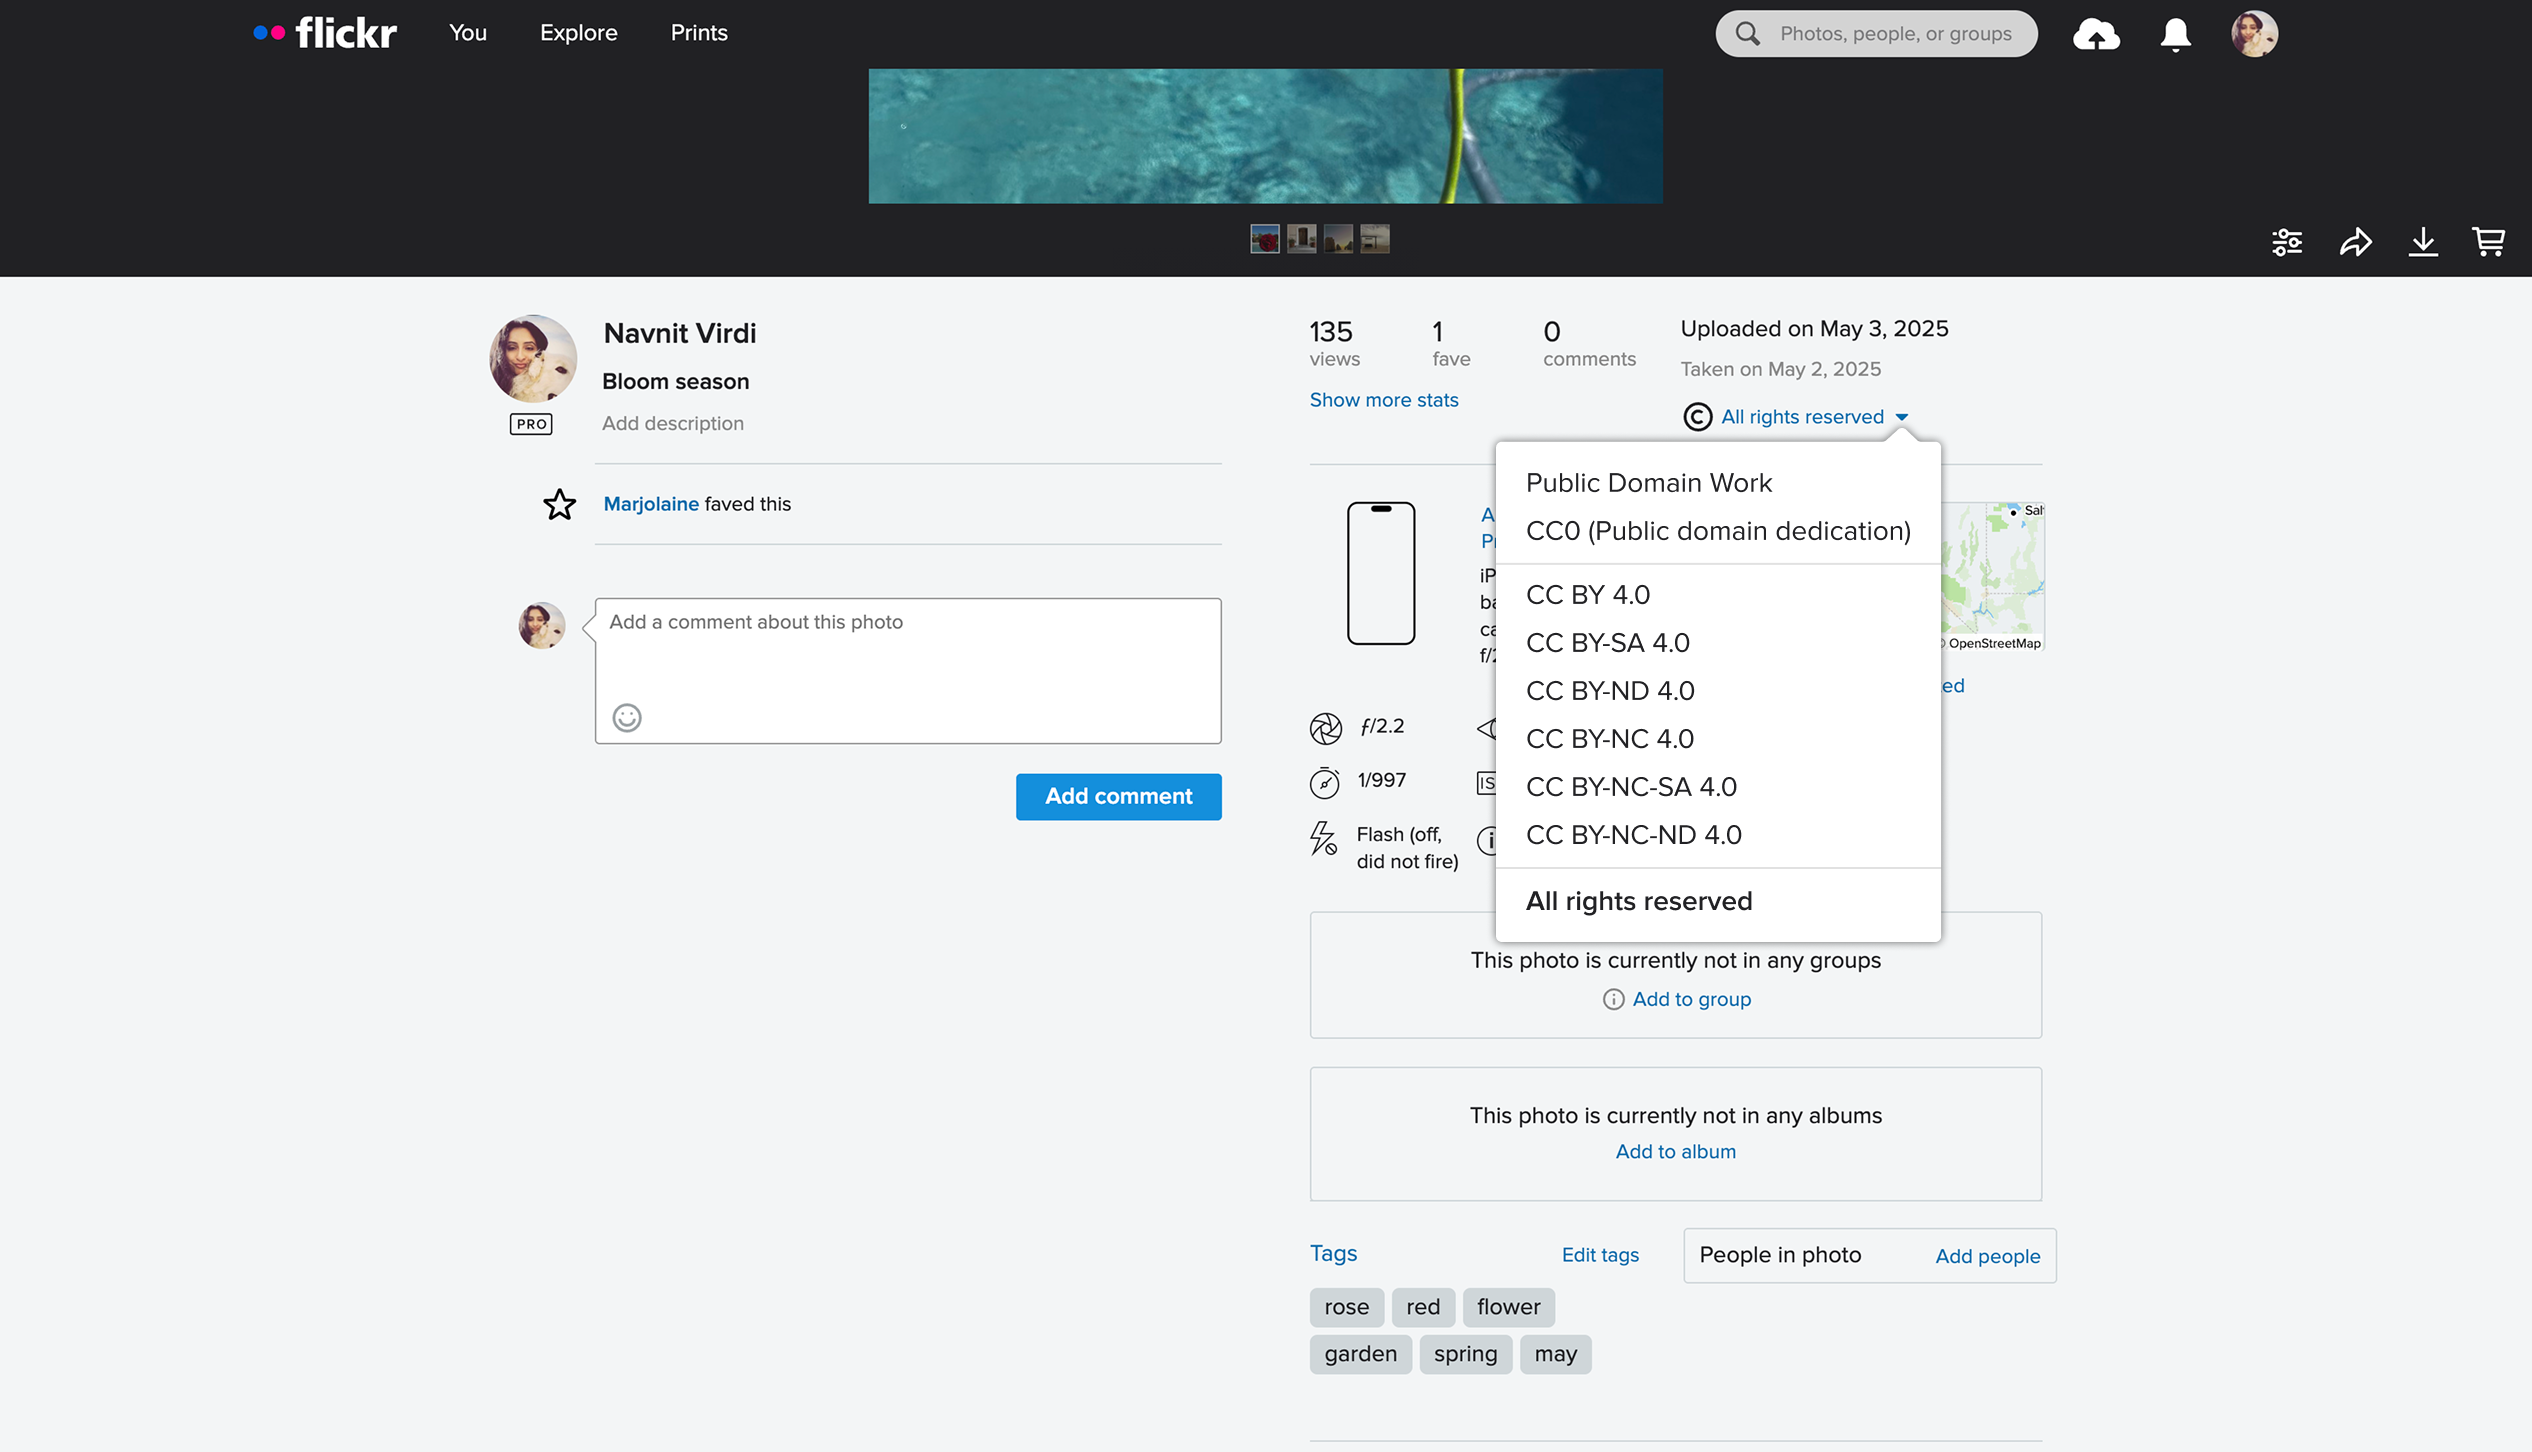This screenshot has height=1452, width=2532.
Task: Open the Explore menu
Action: point(578,33)
